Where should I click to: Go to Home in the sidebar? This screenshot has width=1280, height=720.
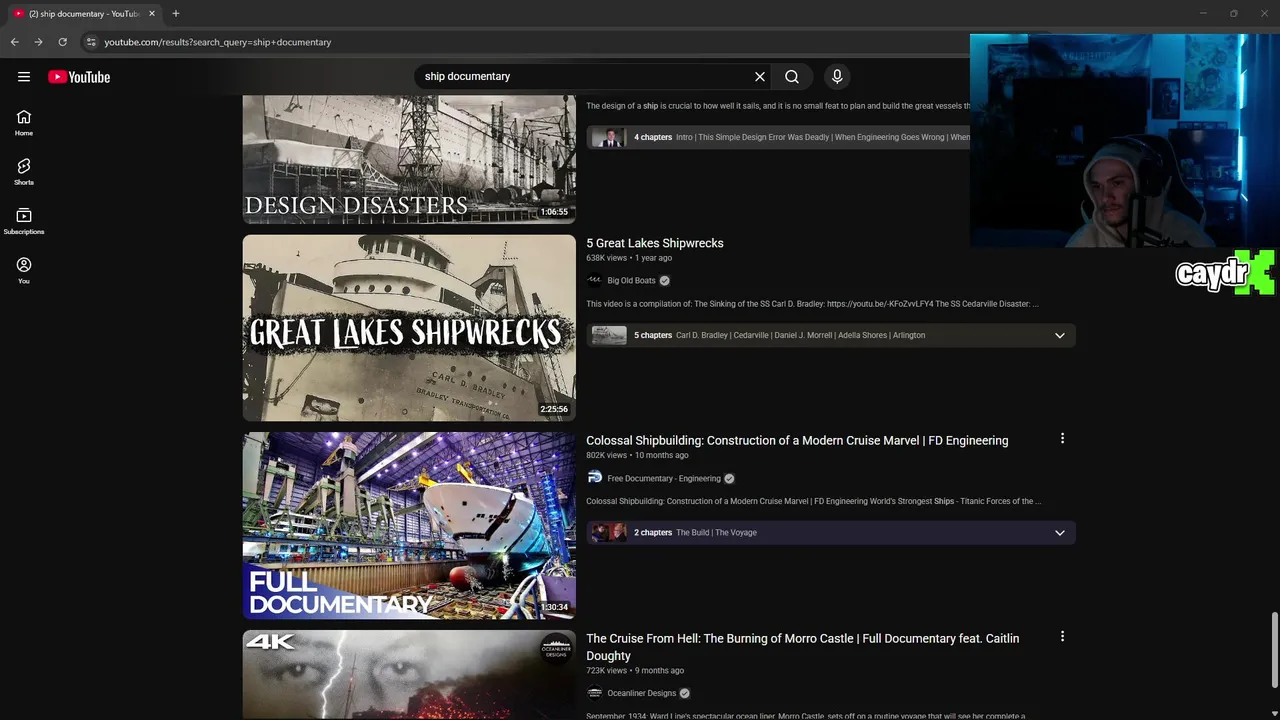click(x=24, y=123)
